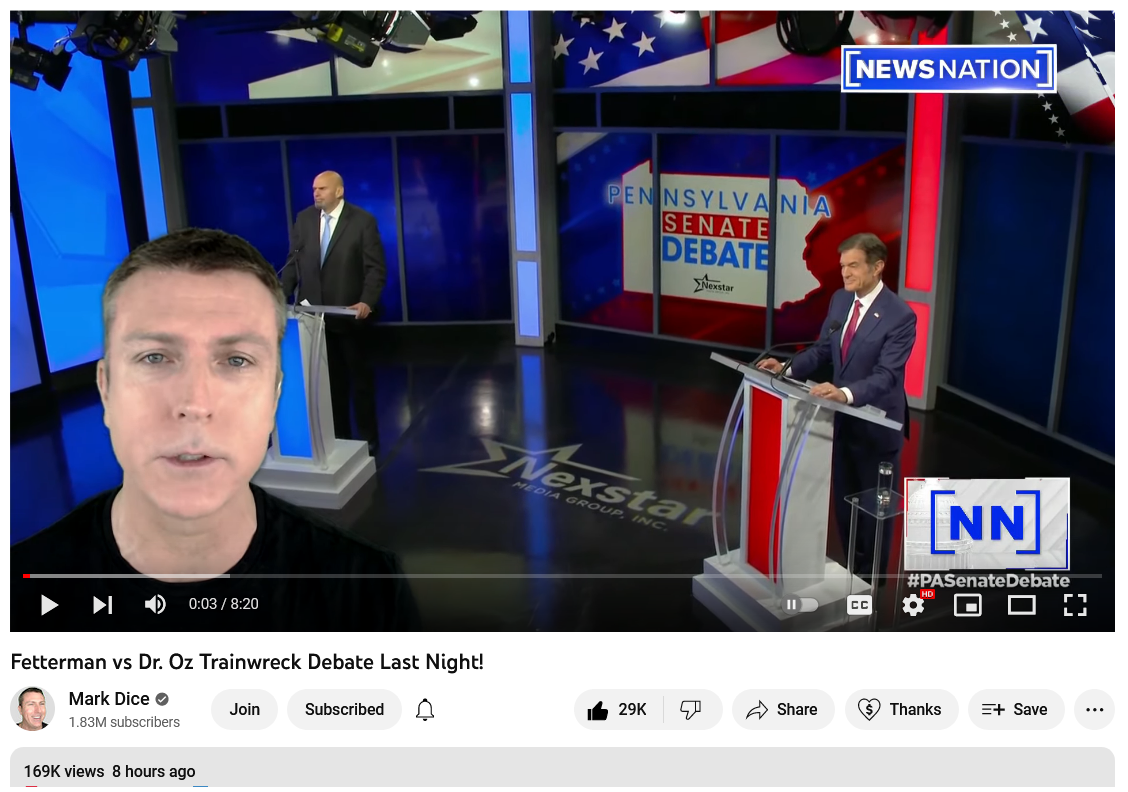This screenshot has width=1128, height=792.
Task: Click the Subscribed button
Action: pyautogui.click(x=345, y=709)
